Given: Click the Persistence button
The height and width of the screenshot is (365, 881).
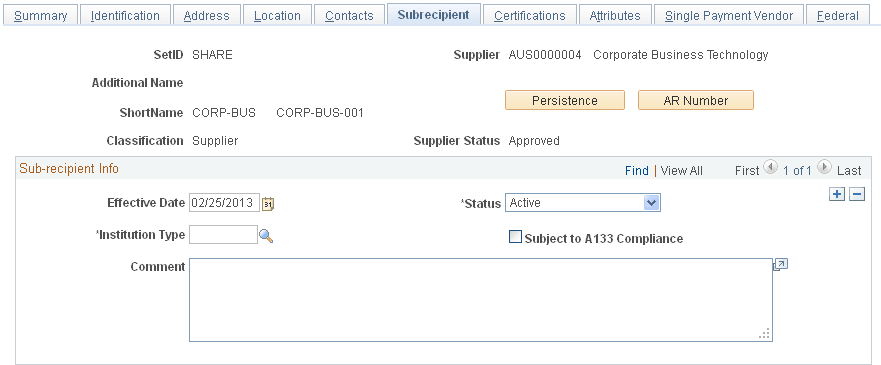Looking at the screenshot, I should tap(565, 101).
